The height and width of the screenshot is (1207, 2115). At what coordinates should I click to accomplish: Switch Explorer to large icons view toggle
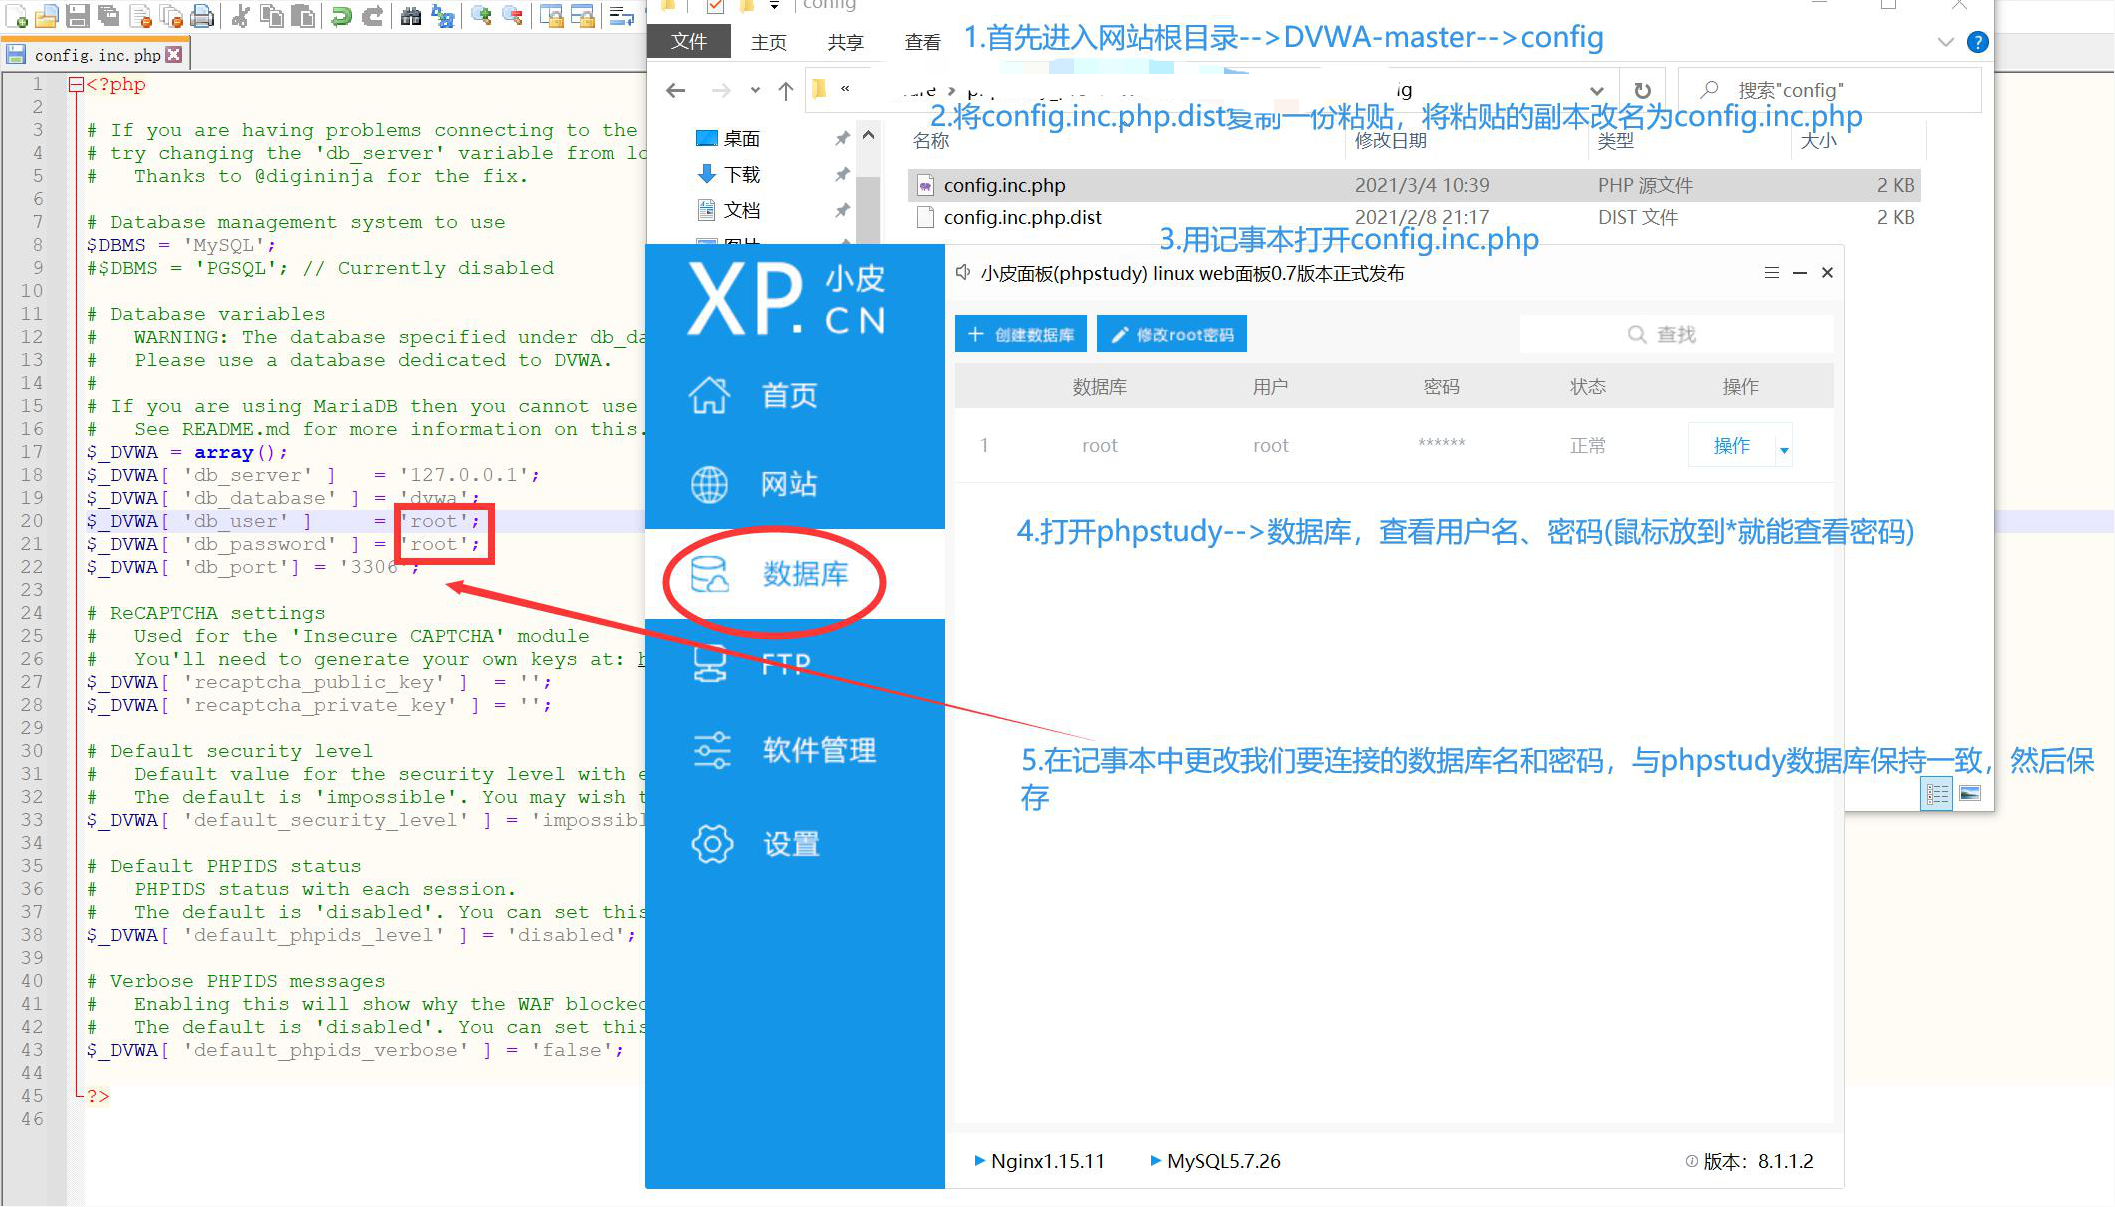coord(1970,793)
